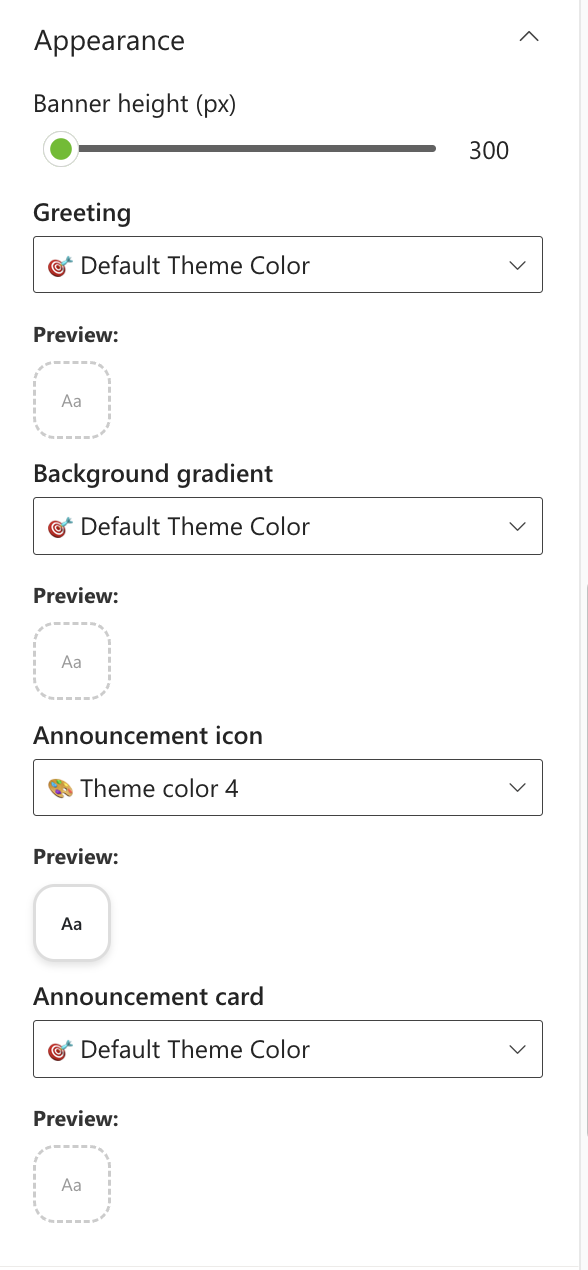Screen dimensions: 588x1270
Task: Click the chevron on the Announcement card dropdown
Action: click(517, 1049)
